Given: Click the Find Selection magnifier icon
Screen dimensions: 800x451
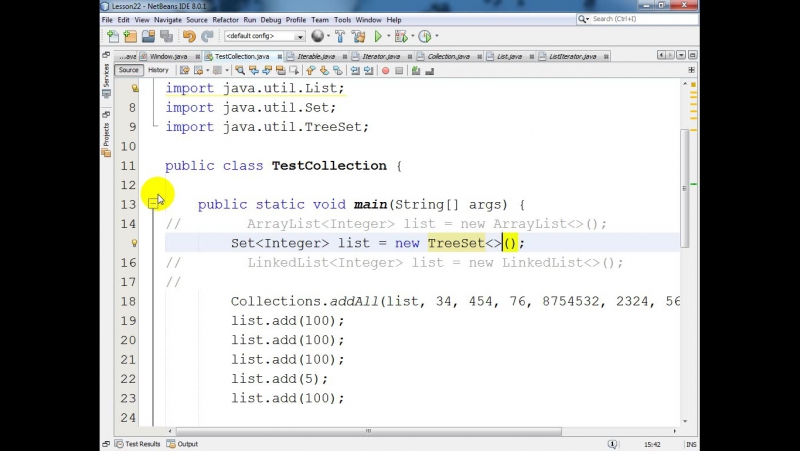Looking at the screenshot, I should pyautogui.click(x=240, y=70).
